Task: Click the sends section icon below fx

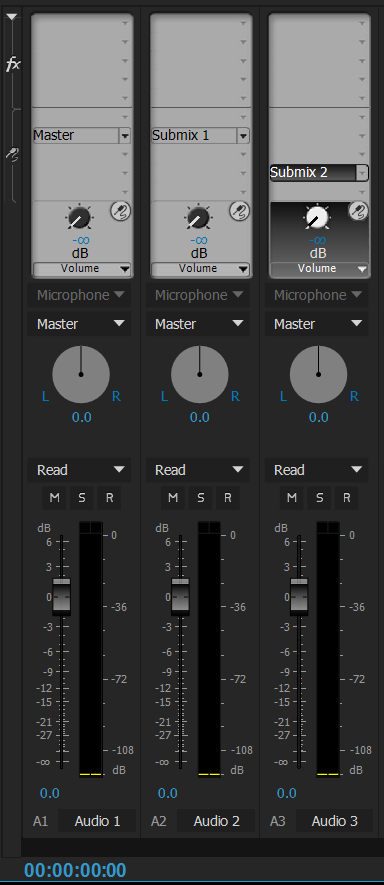Action: (x=12, y=154)
